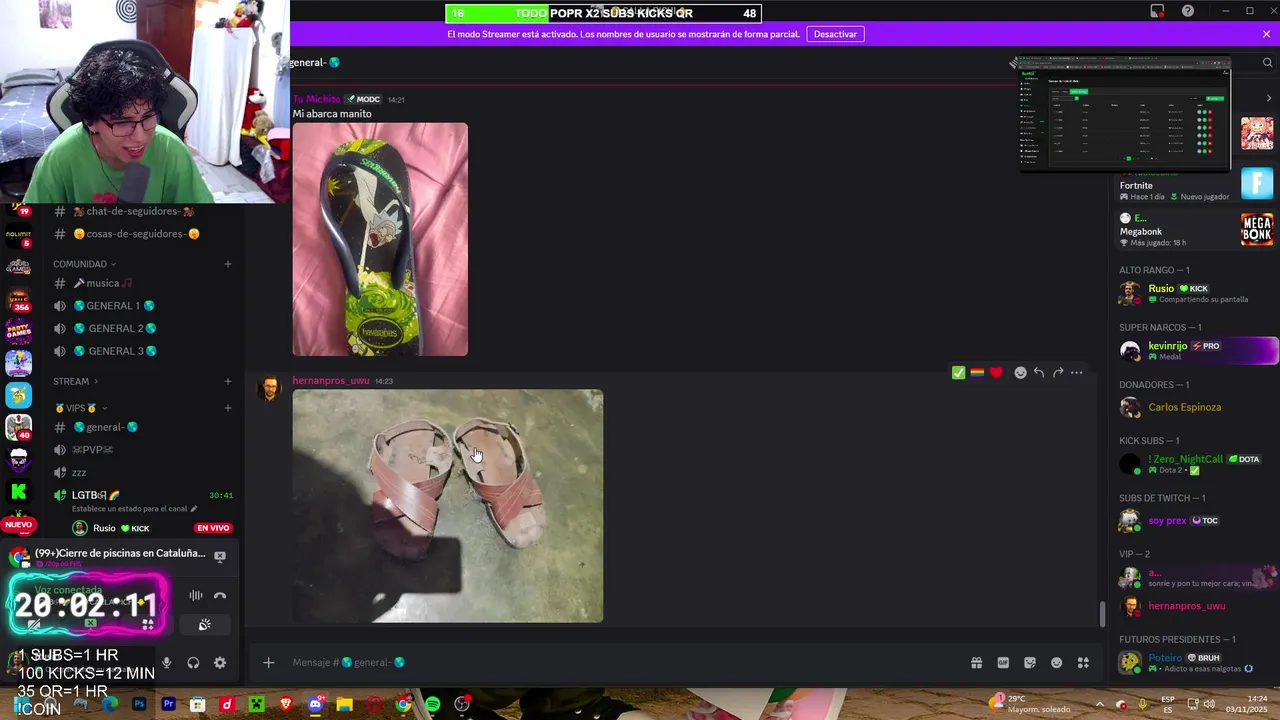Join the GENERAL 2 voice channel
The image size is (1280, 720).
(143, 328)
